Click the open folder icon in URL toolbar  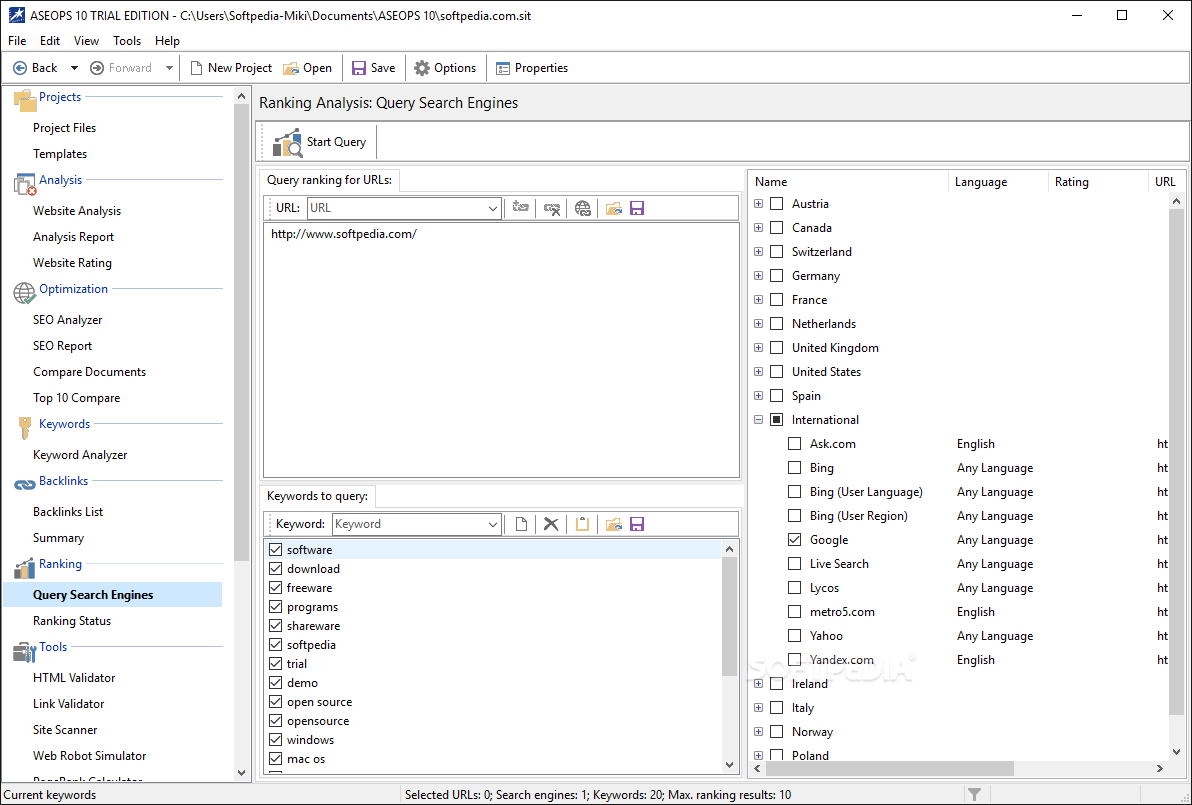pyautogui.click(x=613, y=208)
